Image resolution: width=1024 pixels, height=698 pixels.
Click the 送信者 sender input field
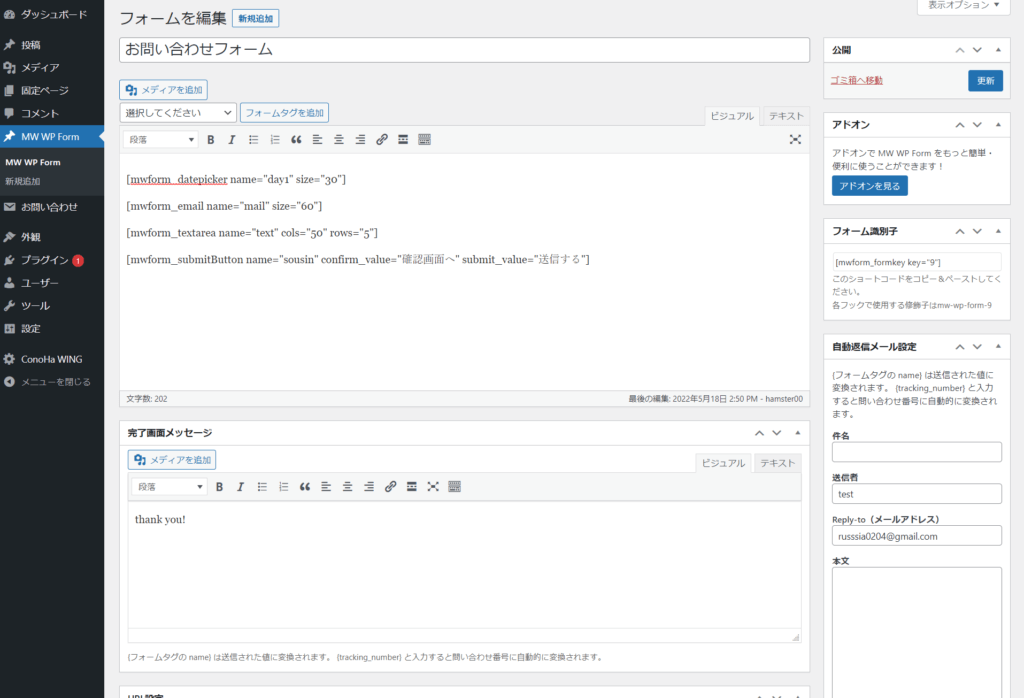point(916,494)
